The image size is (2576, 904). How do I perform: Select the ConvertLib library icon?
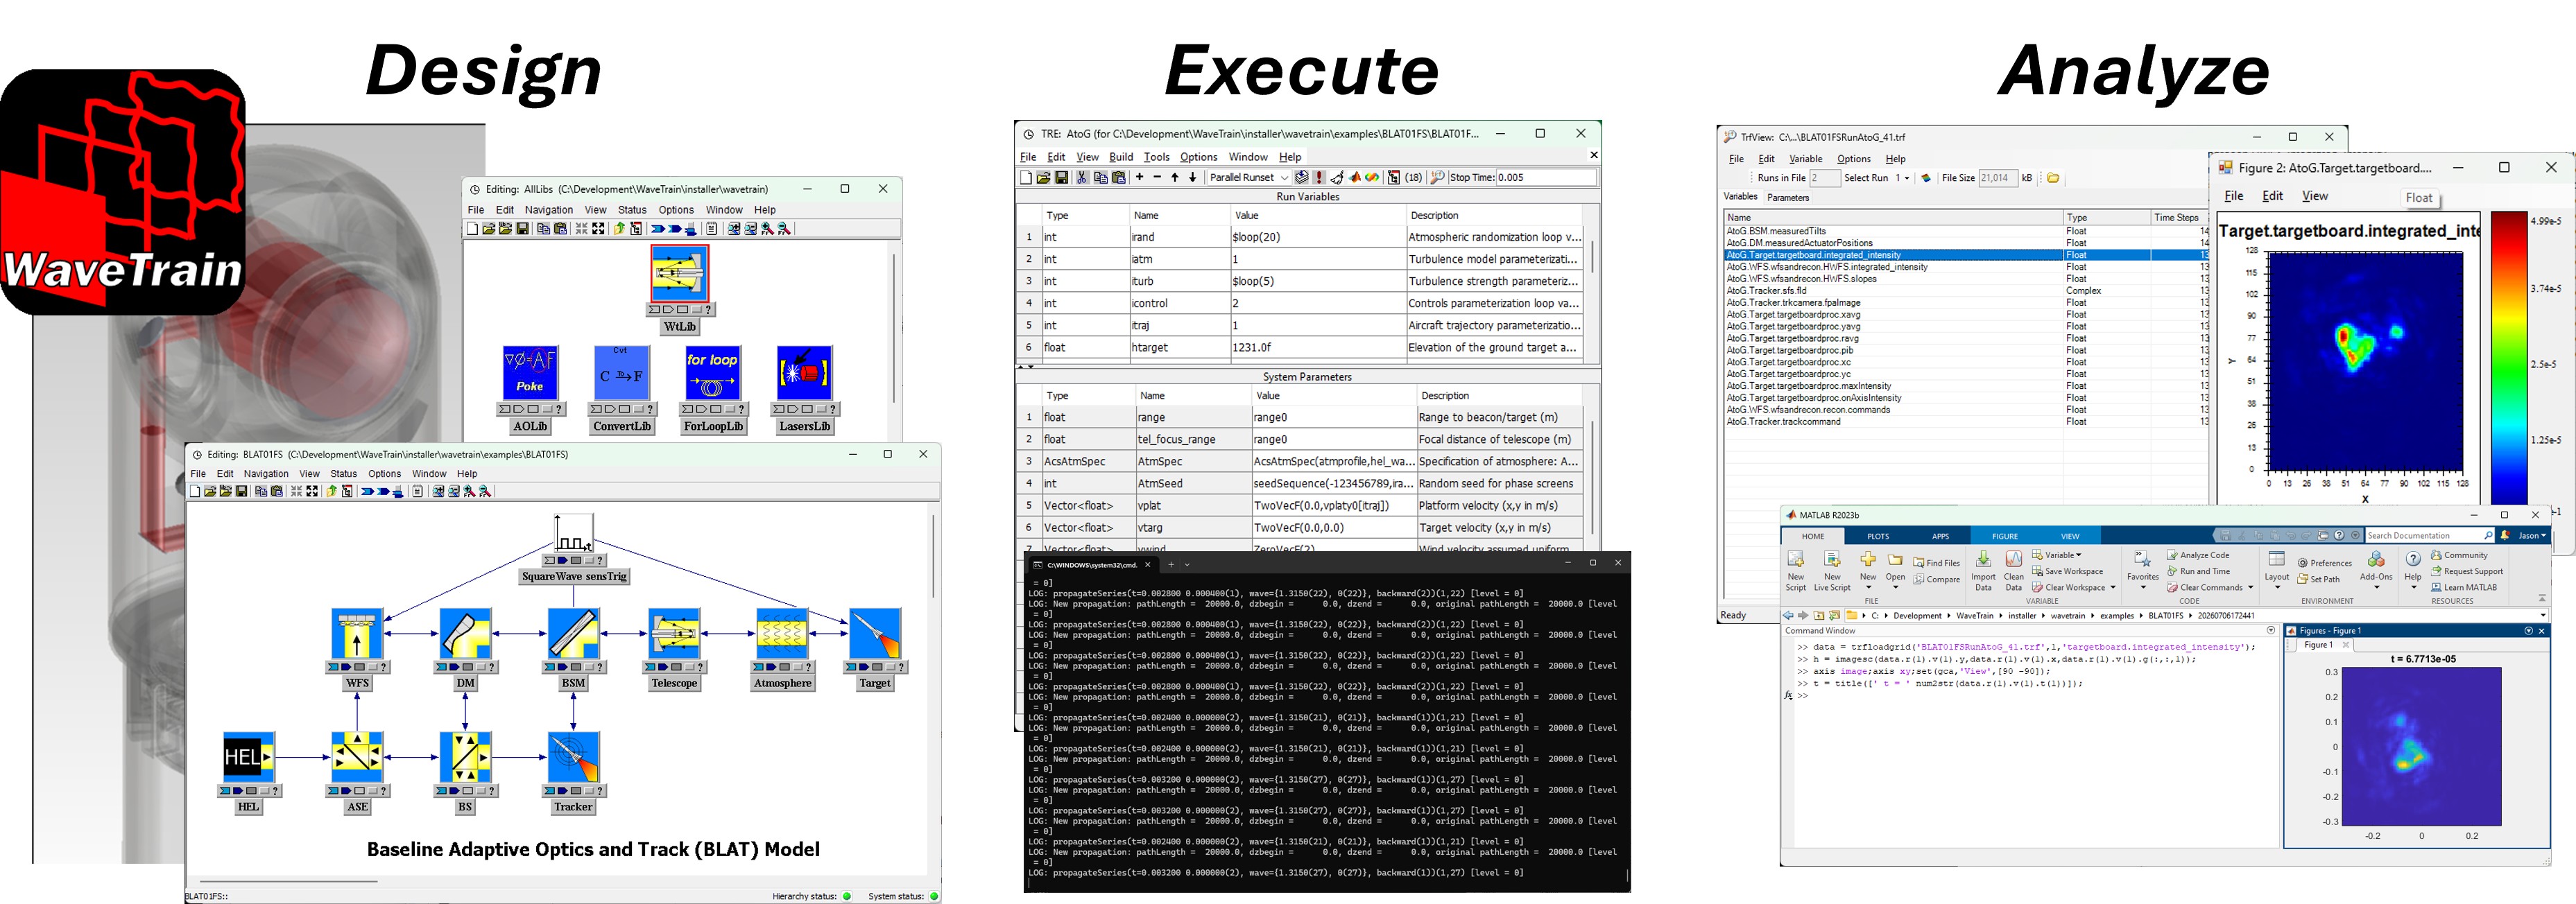pos(621,373)
